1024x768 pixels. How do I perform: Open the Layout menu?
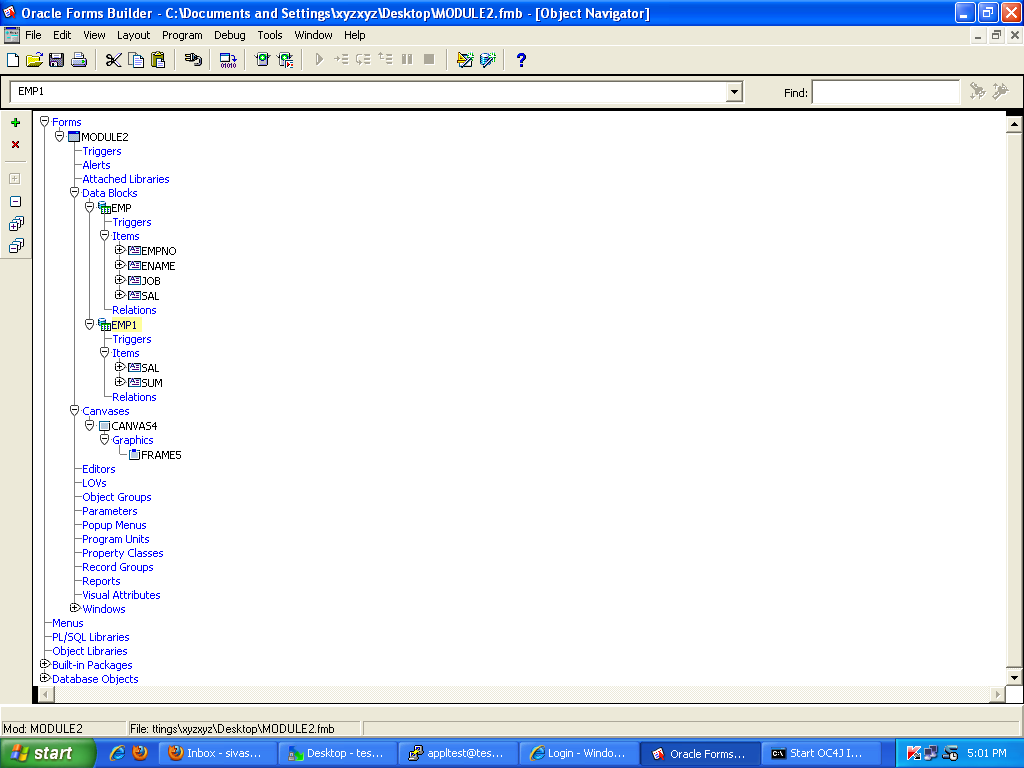click(133, 35)
